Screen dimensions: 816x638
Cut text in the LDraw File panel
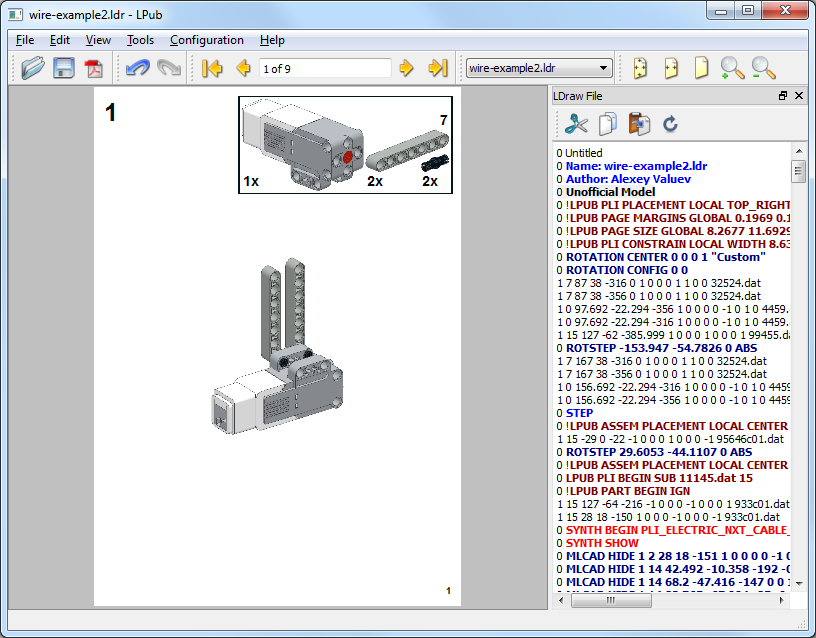[x=576, y=124]
